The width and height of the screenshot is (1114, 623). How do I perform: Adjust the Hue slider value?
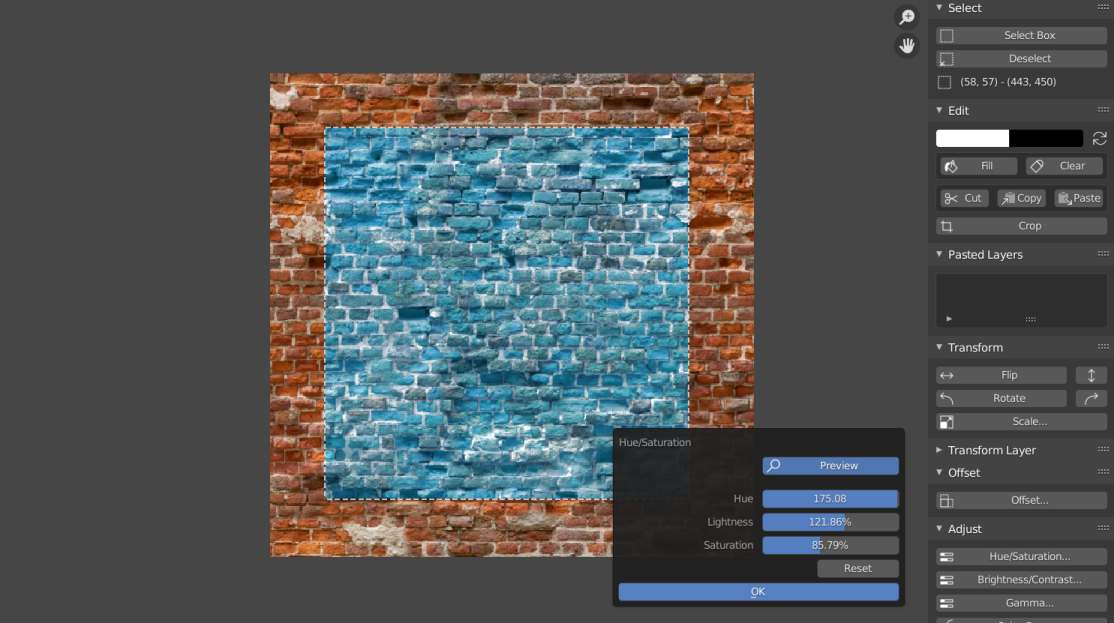tap(830, 498)
